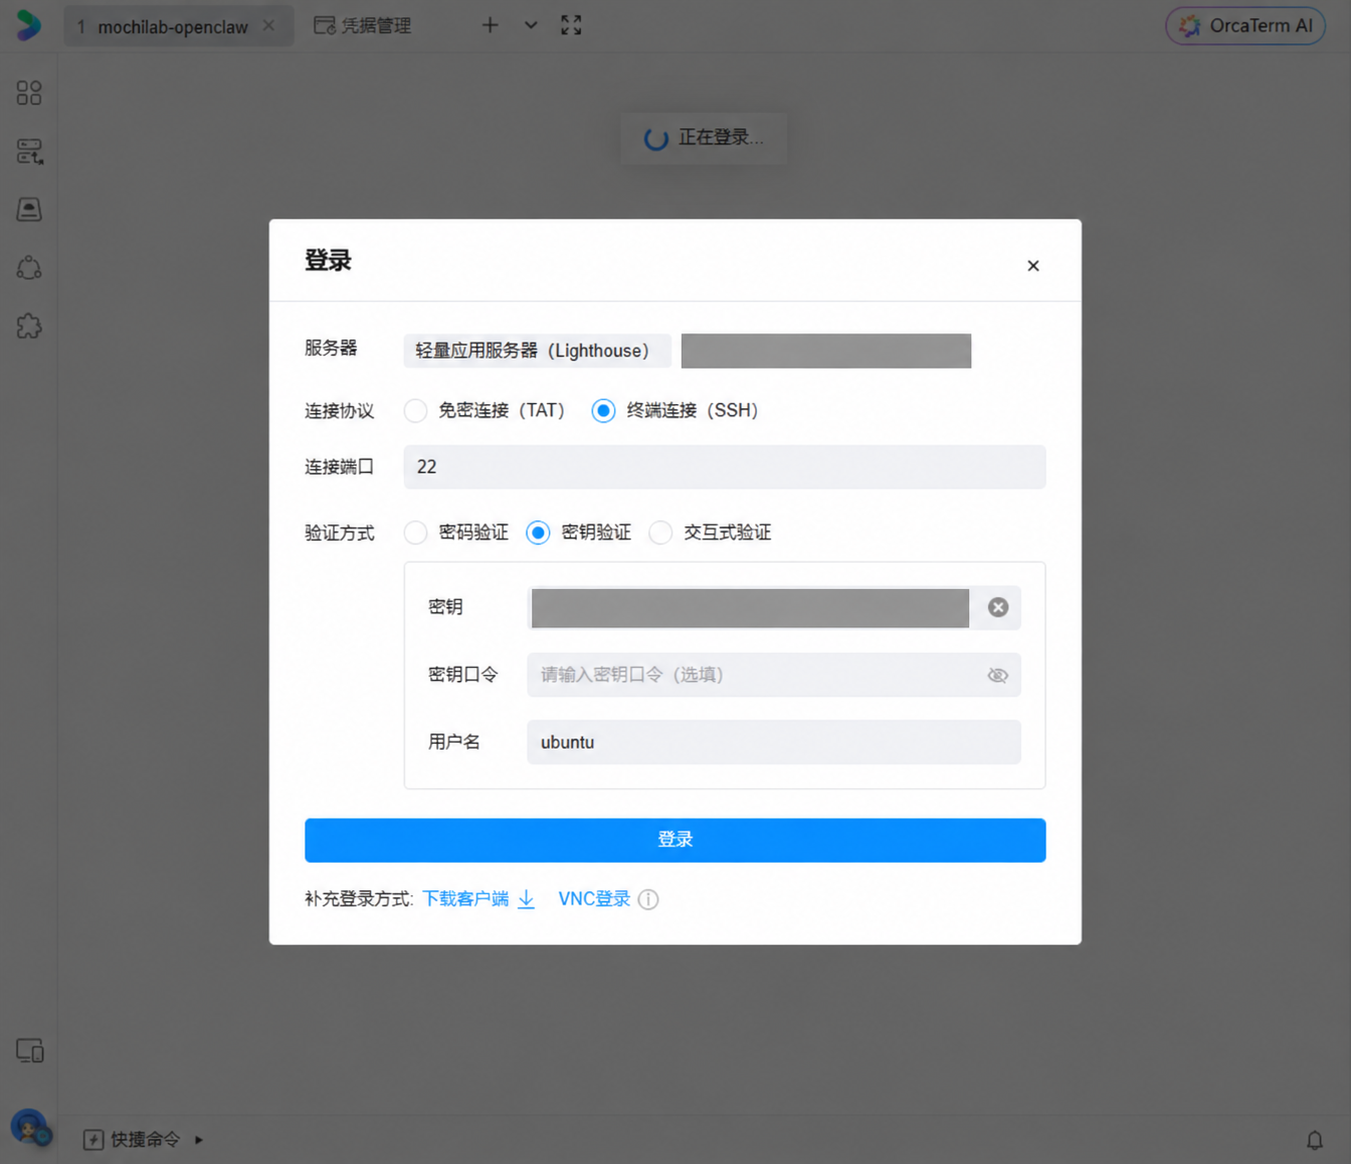Open the multi-device icon near sidebar bottom
This screenshot has height=1164, width=1351.
[x=30, y=1051]
